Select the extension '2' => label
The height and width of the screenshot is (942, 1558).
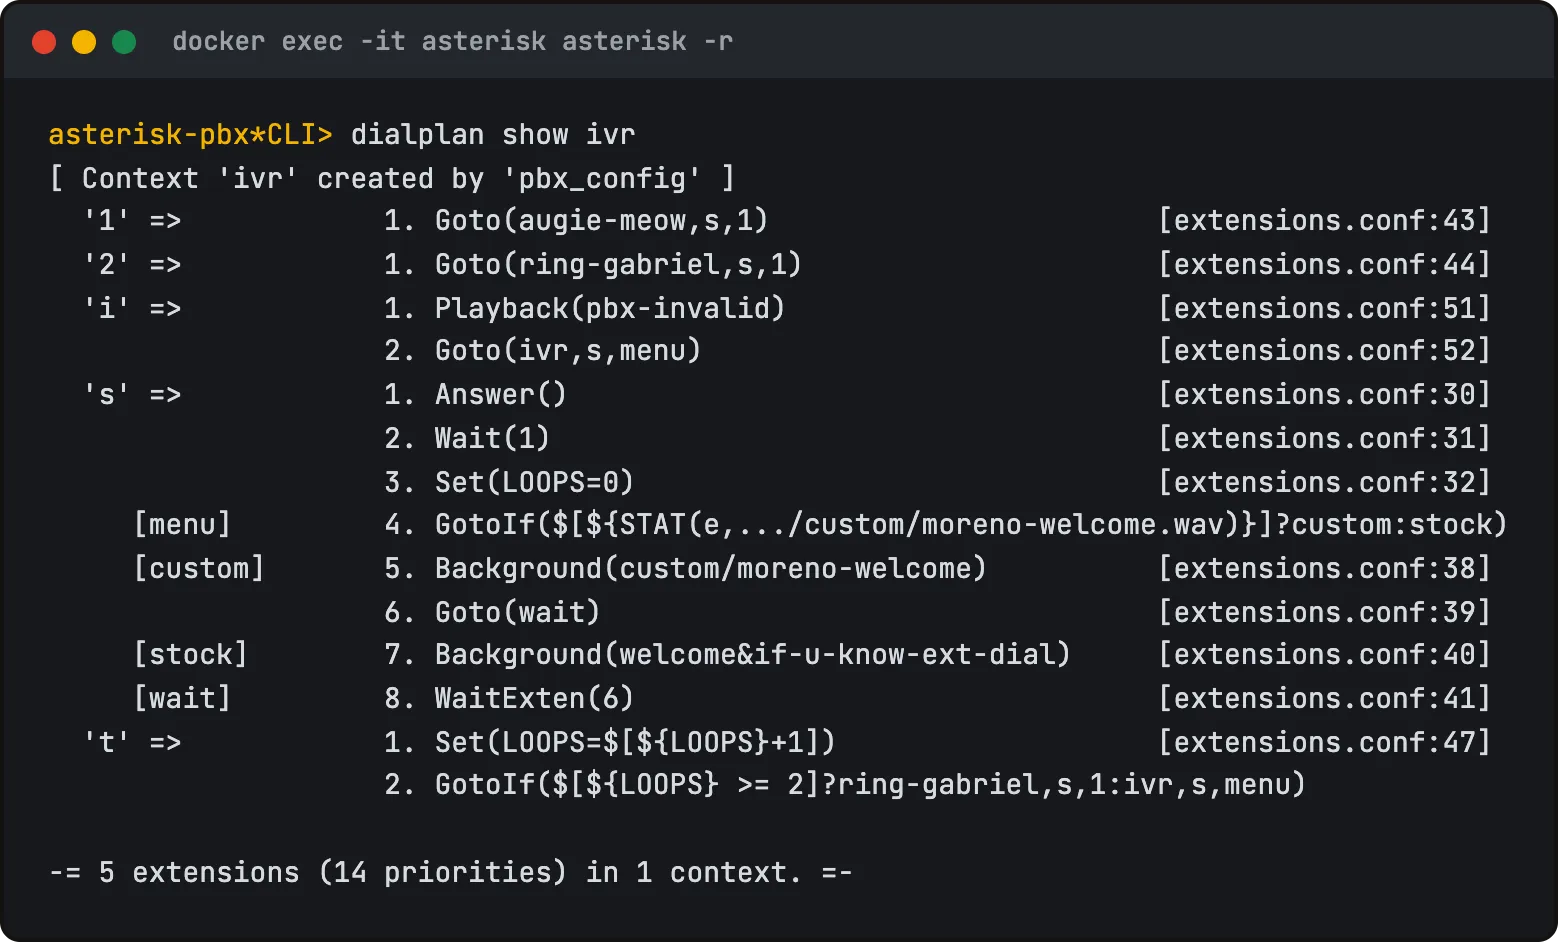tap(132, 265)
